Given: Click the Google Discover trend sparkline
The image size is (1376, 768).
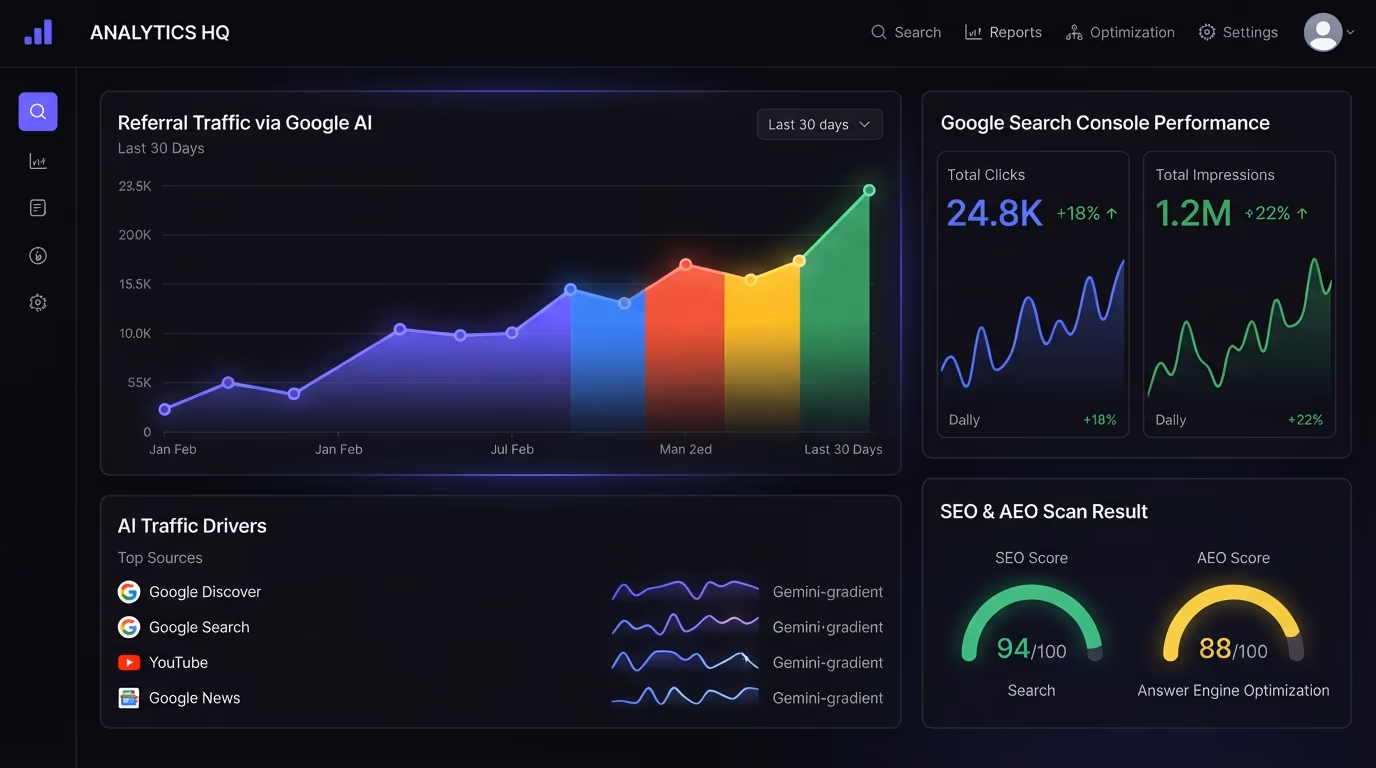Looking at the screenshot, I should (685, 590).
